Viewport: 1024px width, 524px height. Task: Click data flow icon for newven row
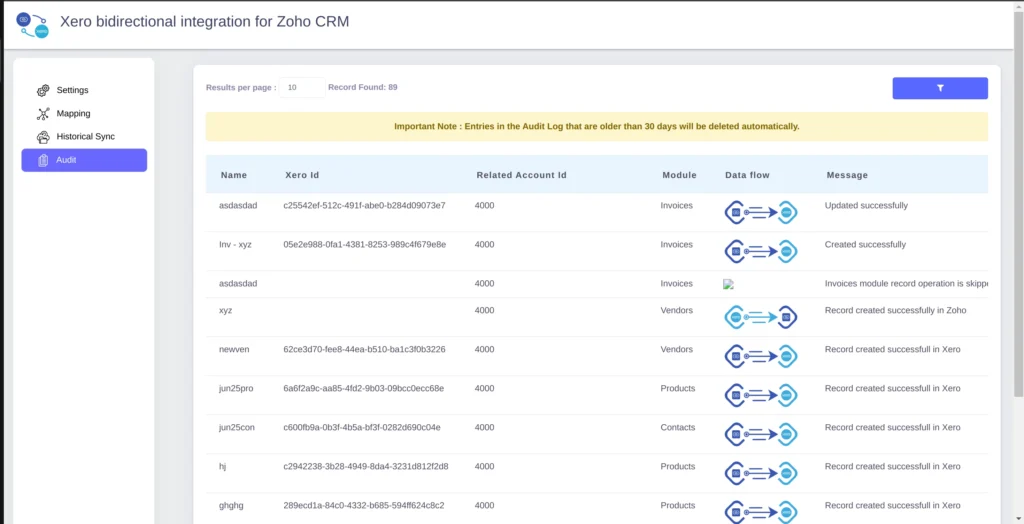point(761,356)
